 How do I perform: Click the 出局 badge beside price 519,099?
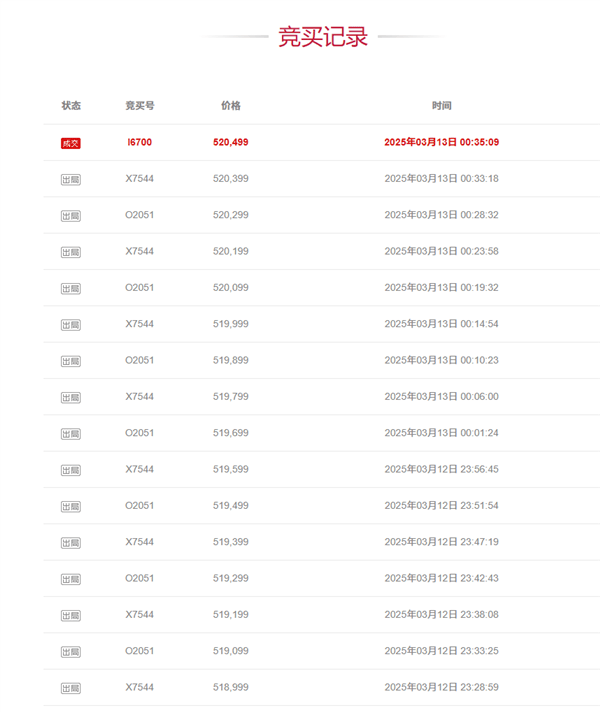(x=70, y=652)
